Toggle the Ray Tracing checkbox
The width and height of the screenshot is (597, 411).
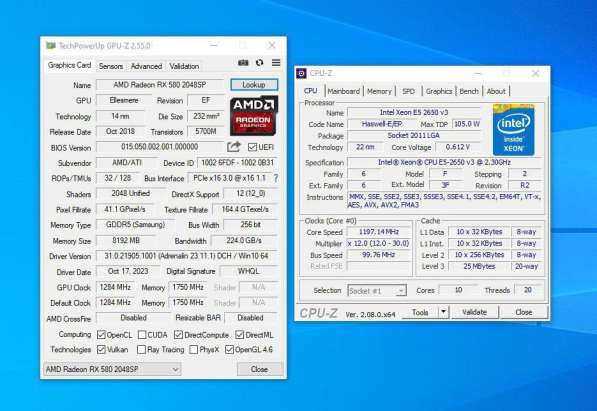[141, 349]
